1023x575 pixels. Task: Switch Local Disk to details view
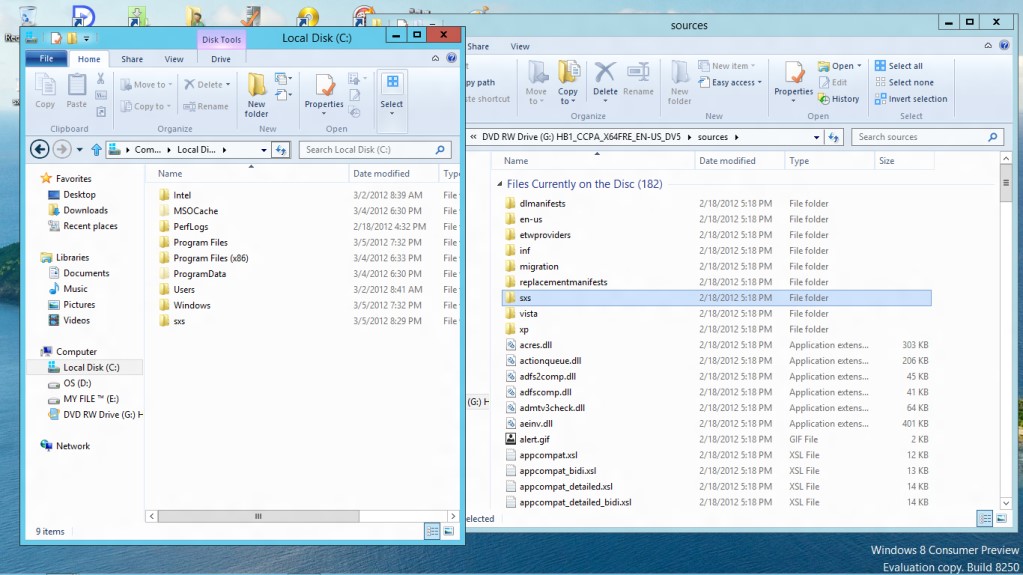432,531
